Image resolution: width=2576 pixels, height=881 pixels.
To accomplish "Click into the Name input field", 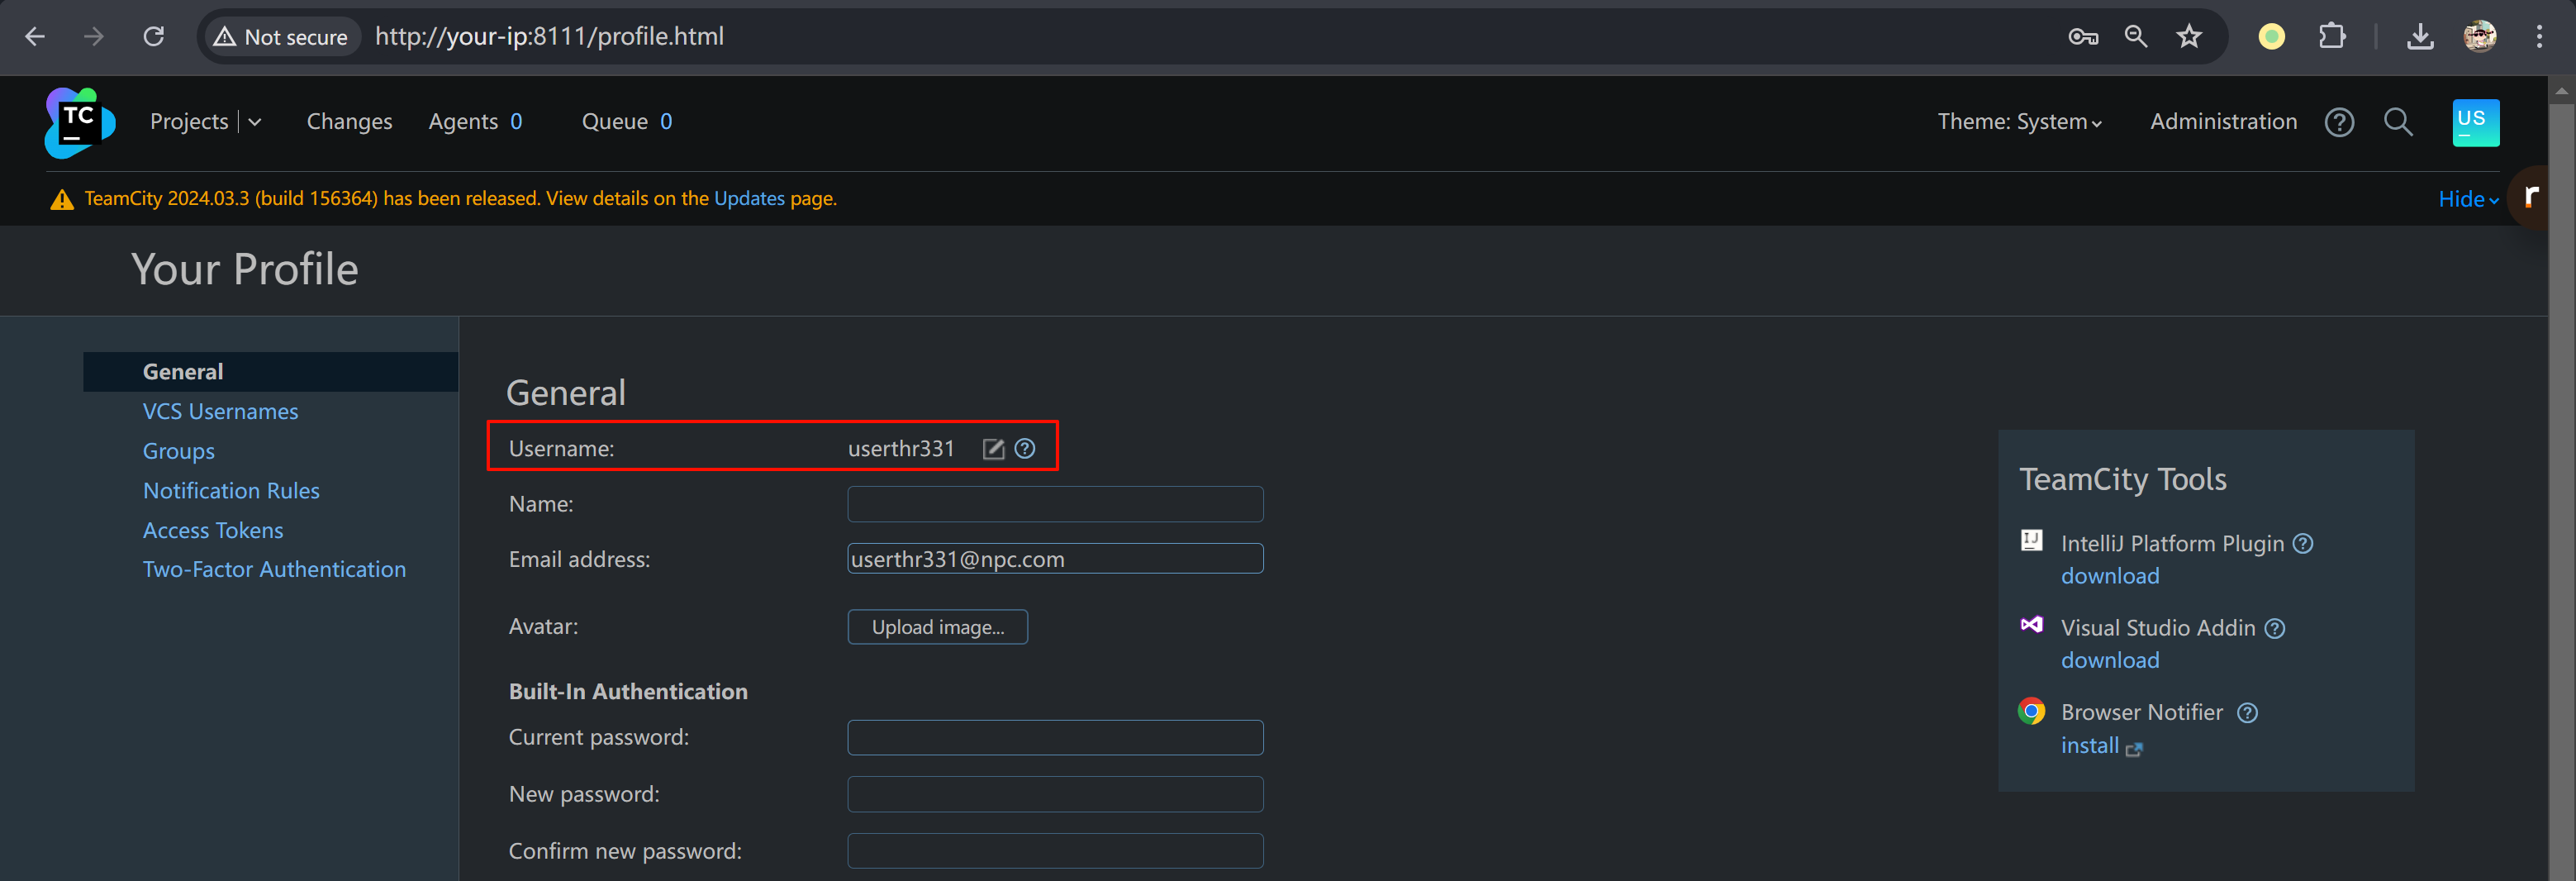I will tap(1055, 504).
